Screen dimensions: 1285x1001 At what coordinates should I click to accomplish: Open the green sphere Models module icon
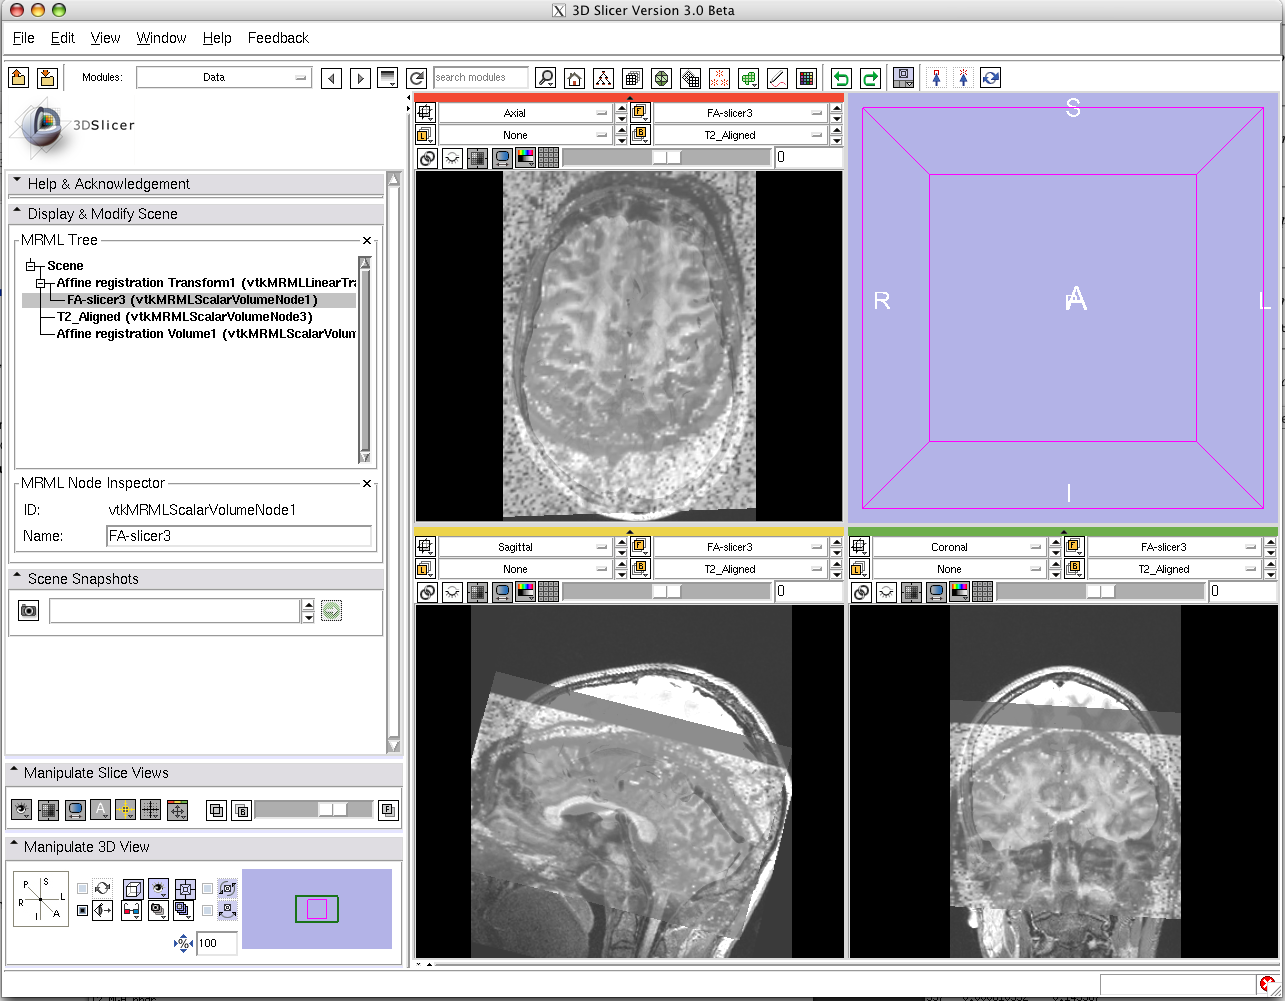click(661, 77)
